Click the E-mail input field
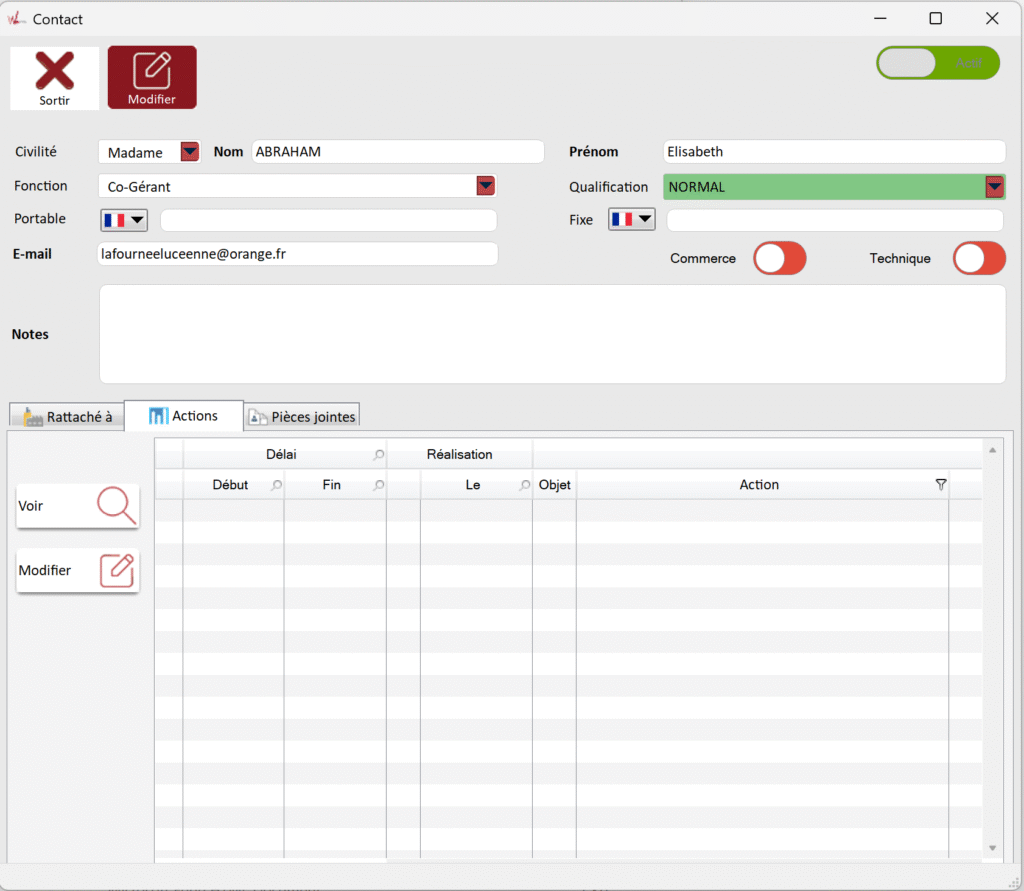Screen dimensions: 1024x891 [x=297, y=254]
